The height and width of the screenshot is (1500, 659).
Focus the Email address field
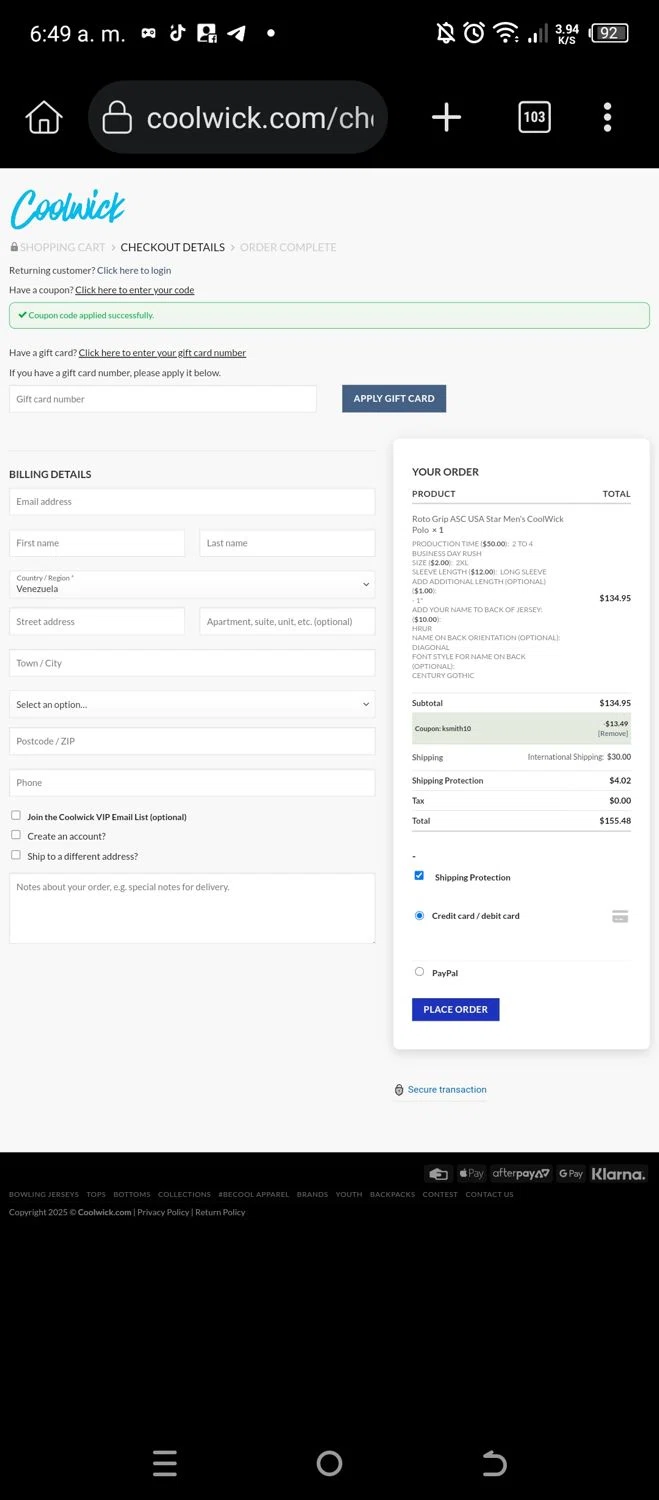pos(192,502)
